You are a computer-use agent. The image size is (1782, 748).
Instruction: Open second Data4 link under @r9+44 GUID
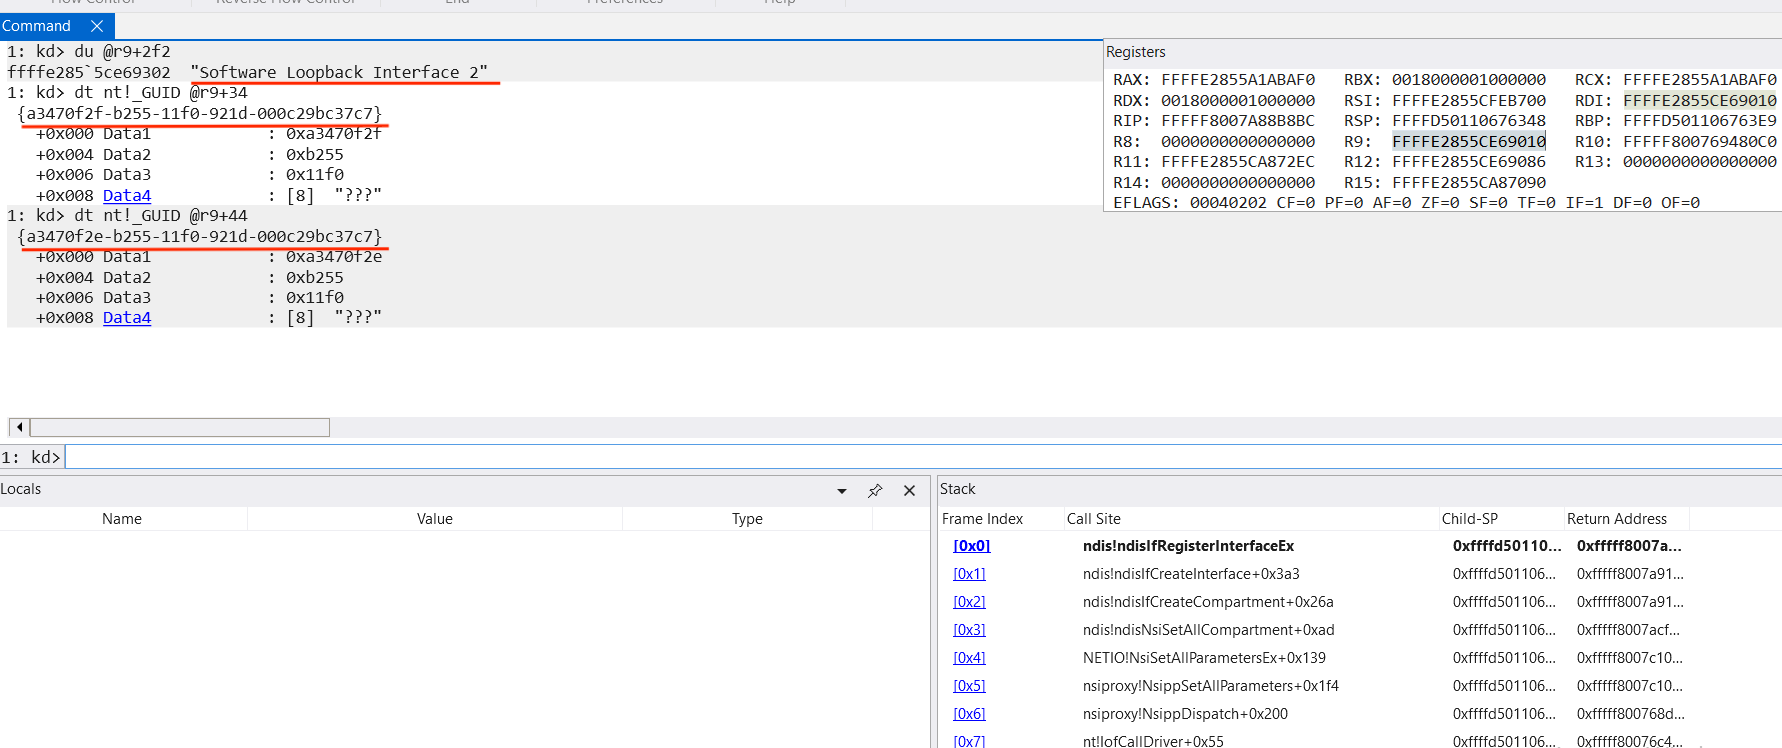coord(127,318)
